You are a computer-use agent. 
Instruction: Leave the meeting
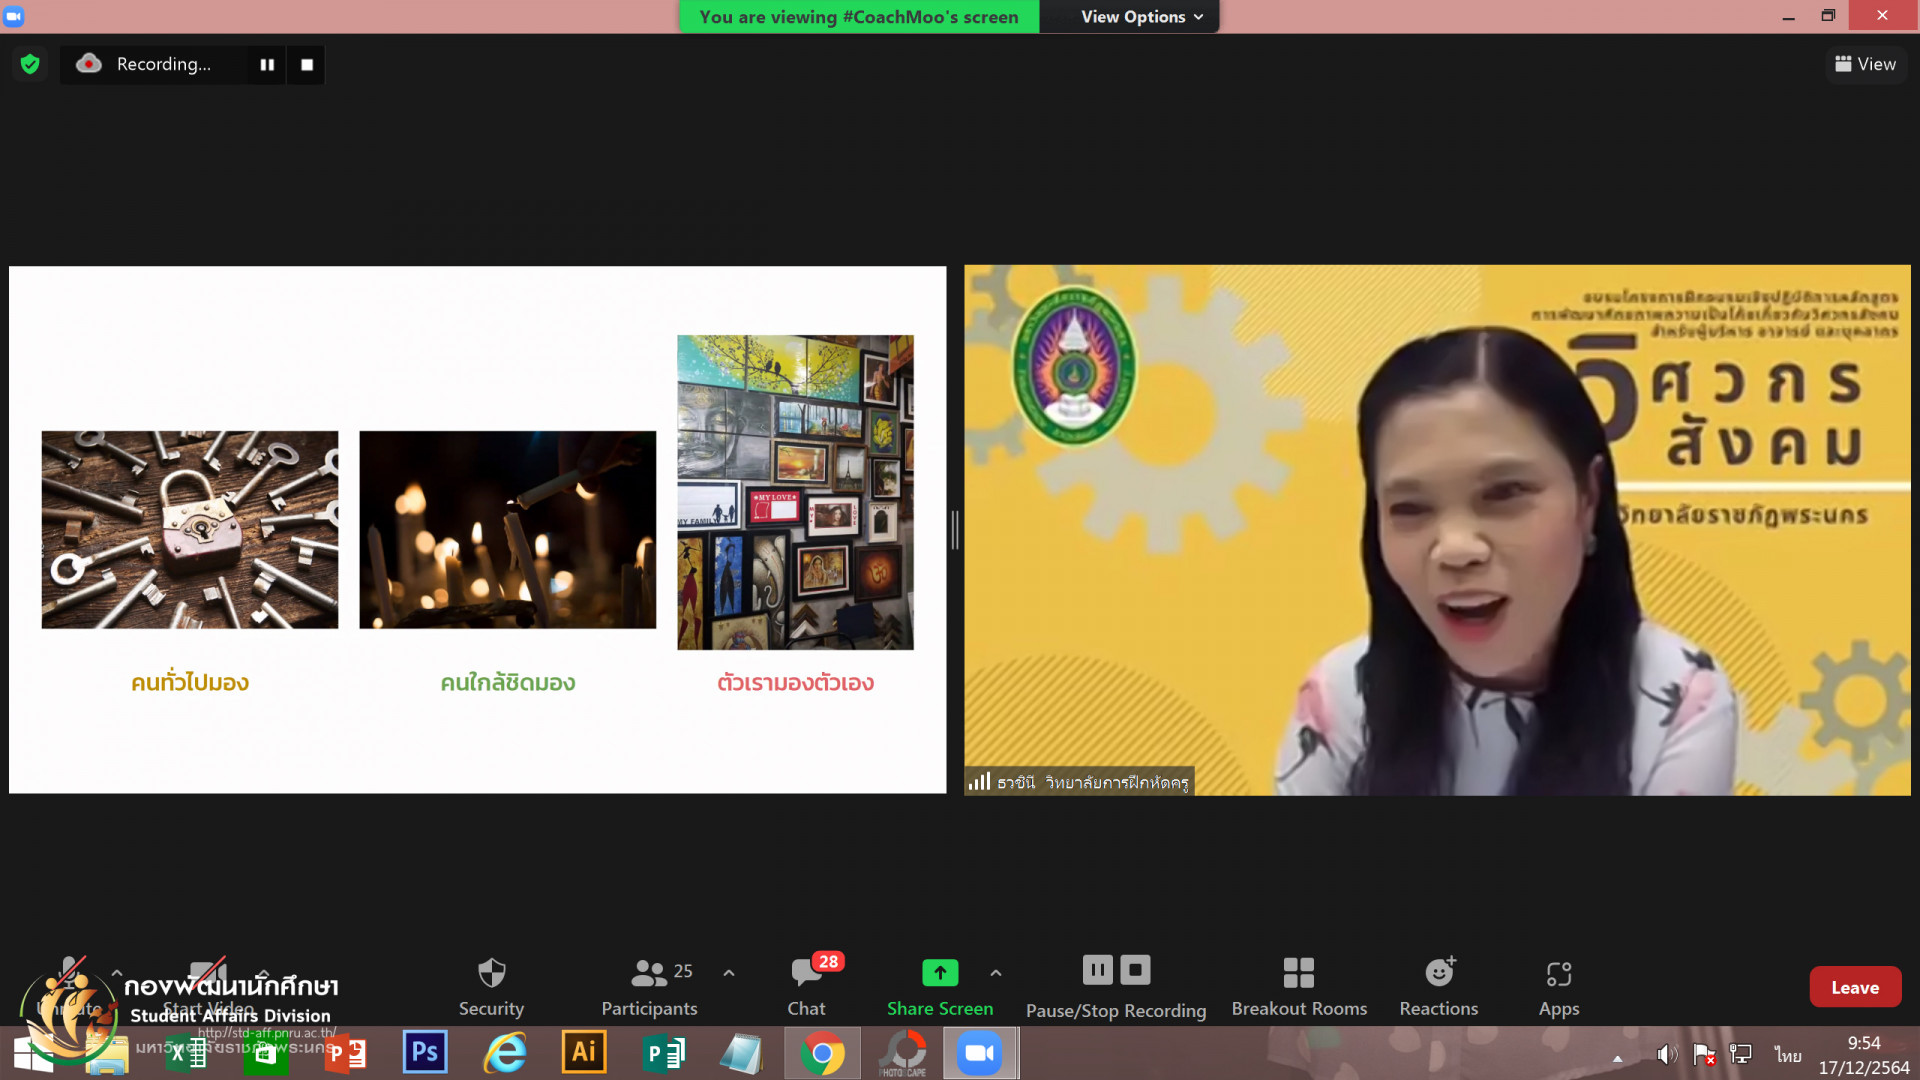tap(1854, 987)
